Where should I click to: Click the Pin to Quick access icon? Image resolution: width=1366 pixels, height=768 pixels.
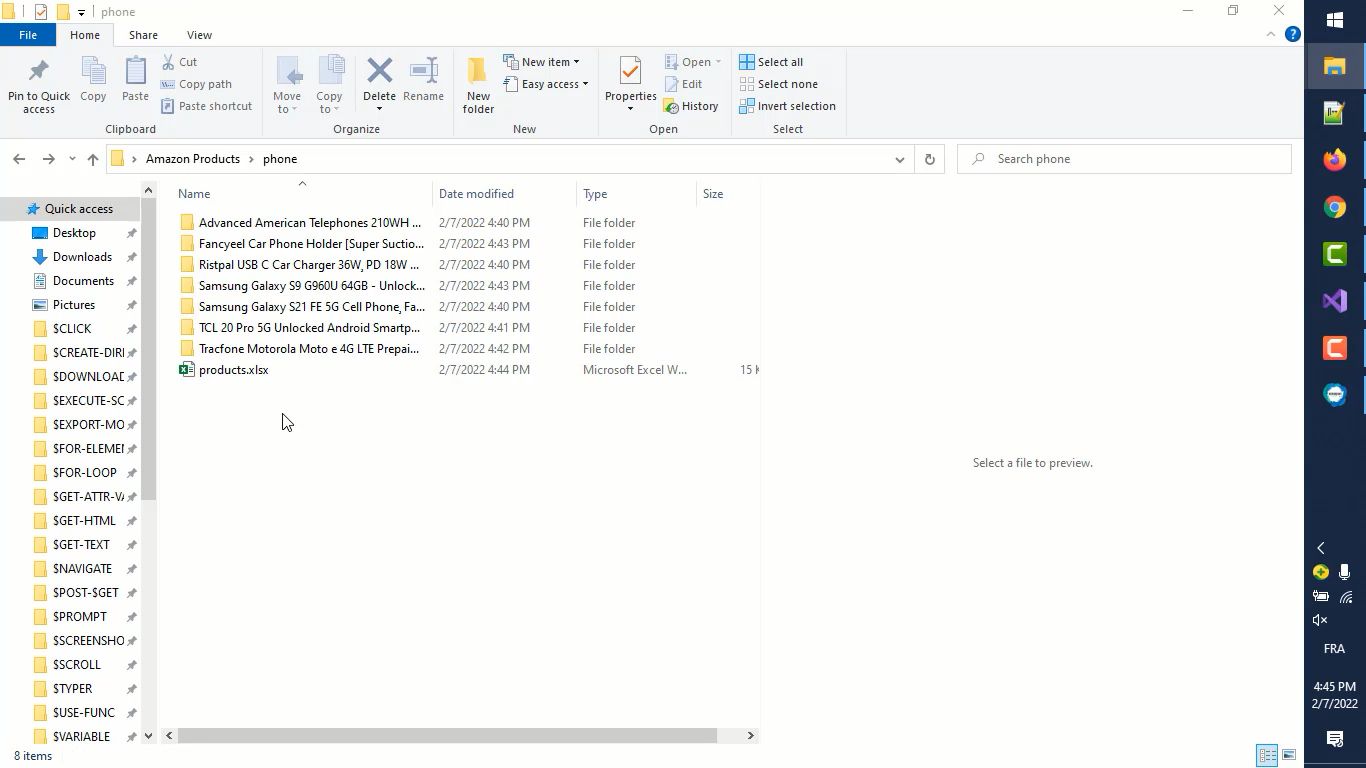tap(39, 72)
